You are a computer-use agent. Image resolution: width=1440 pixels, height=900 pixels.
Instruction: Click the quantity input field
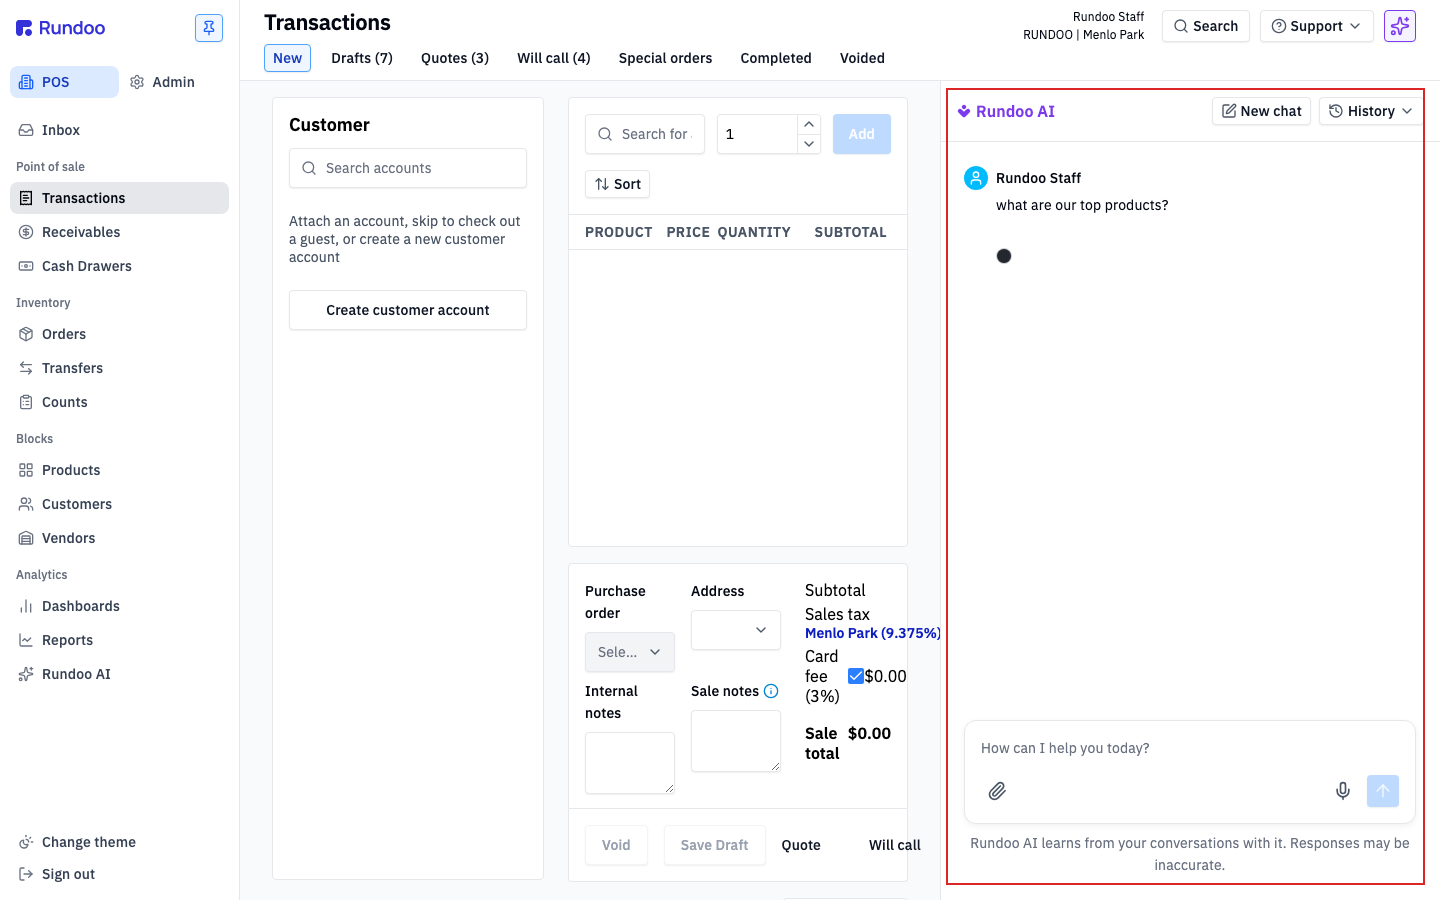point(757,134)
